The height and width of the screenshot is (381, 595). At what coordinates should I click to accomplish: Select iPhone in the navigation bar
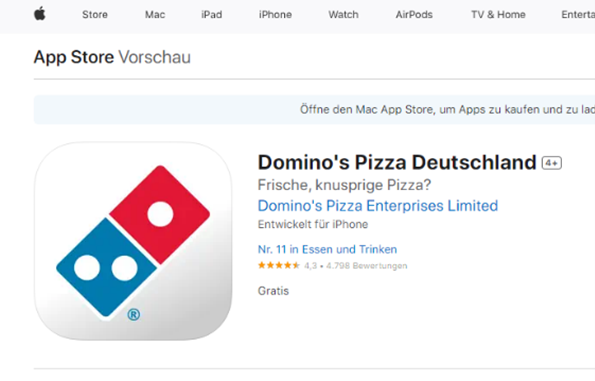pyautogui.click(x=275, y=14)
